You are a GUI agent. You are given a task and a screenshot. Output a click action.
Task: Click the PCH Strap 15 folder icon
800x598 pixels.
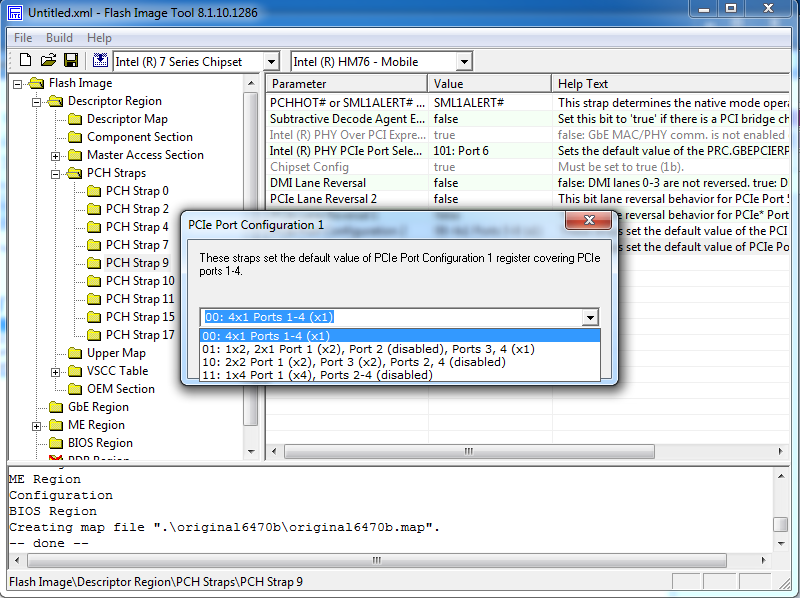(94, 317)
